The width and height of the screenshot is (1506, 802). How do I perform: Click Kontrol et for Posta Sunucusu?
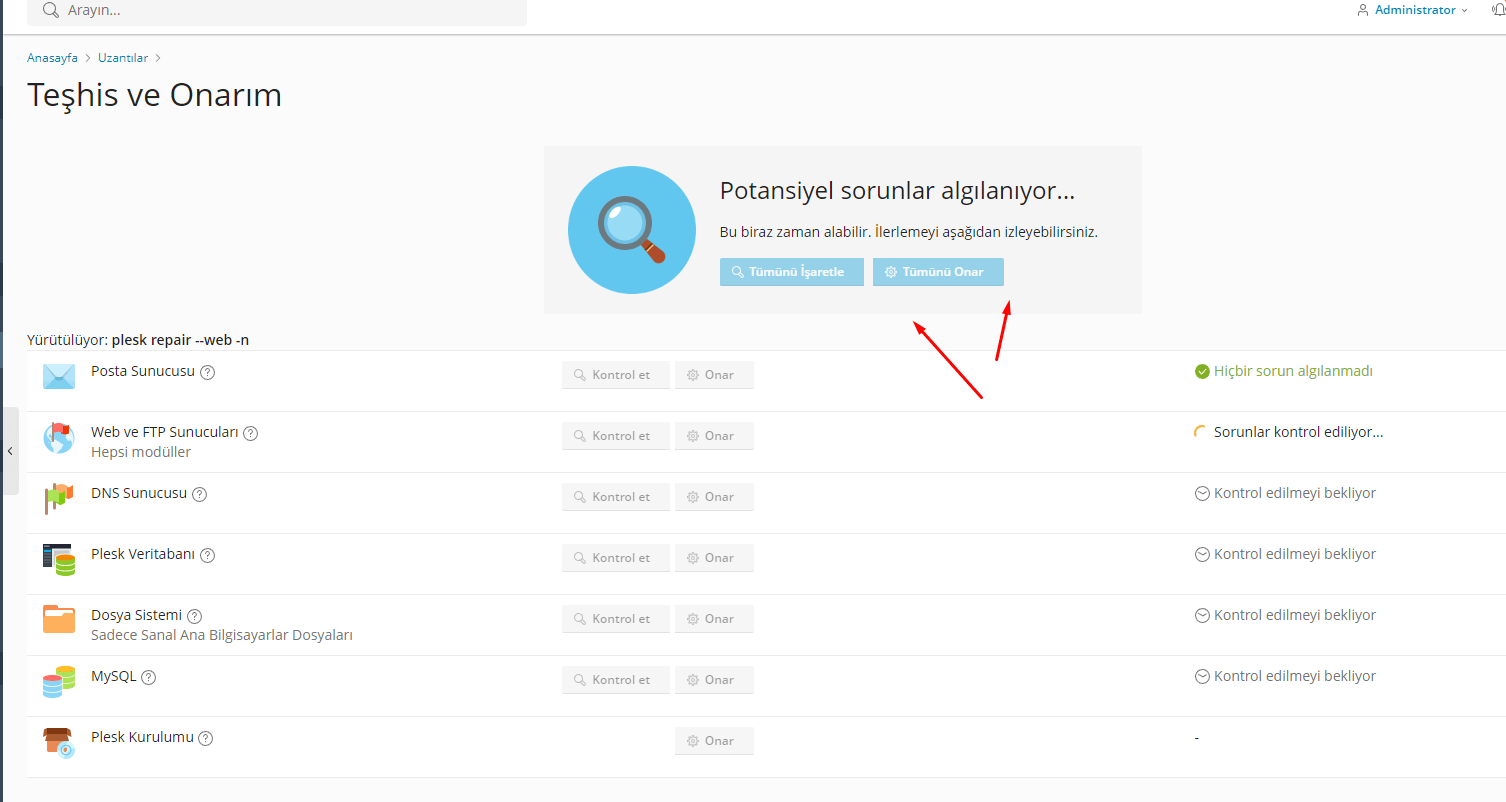click(x=616, y=375)
